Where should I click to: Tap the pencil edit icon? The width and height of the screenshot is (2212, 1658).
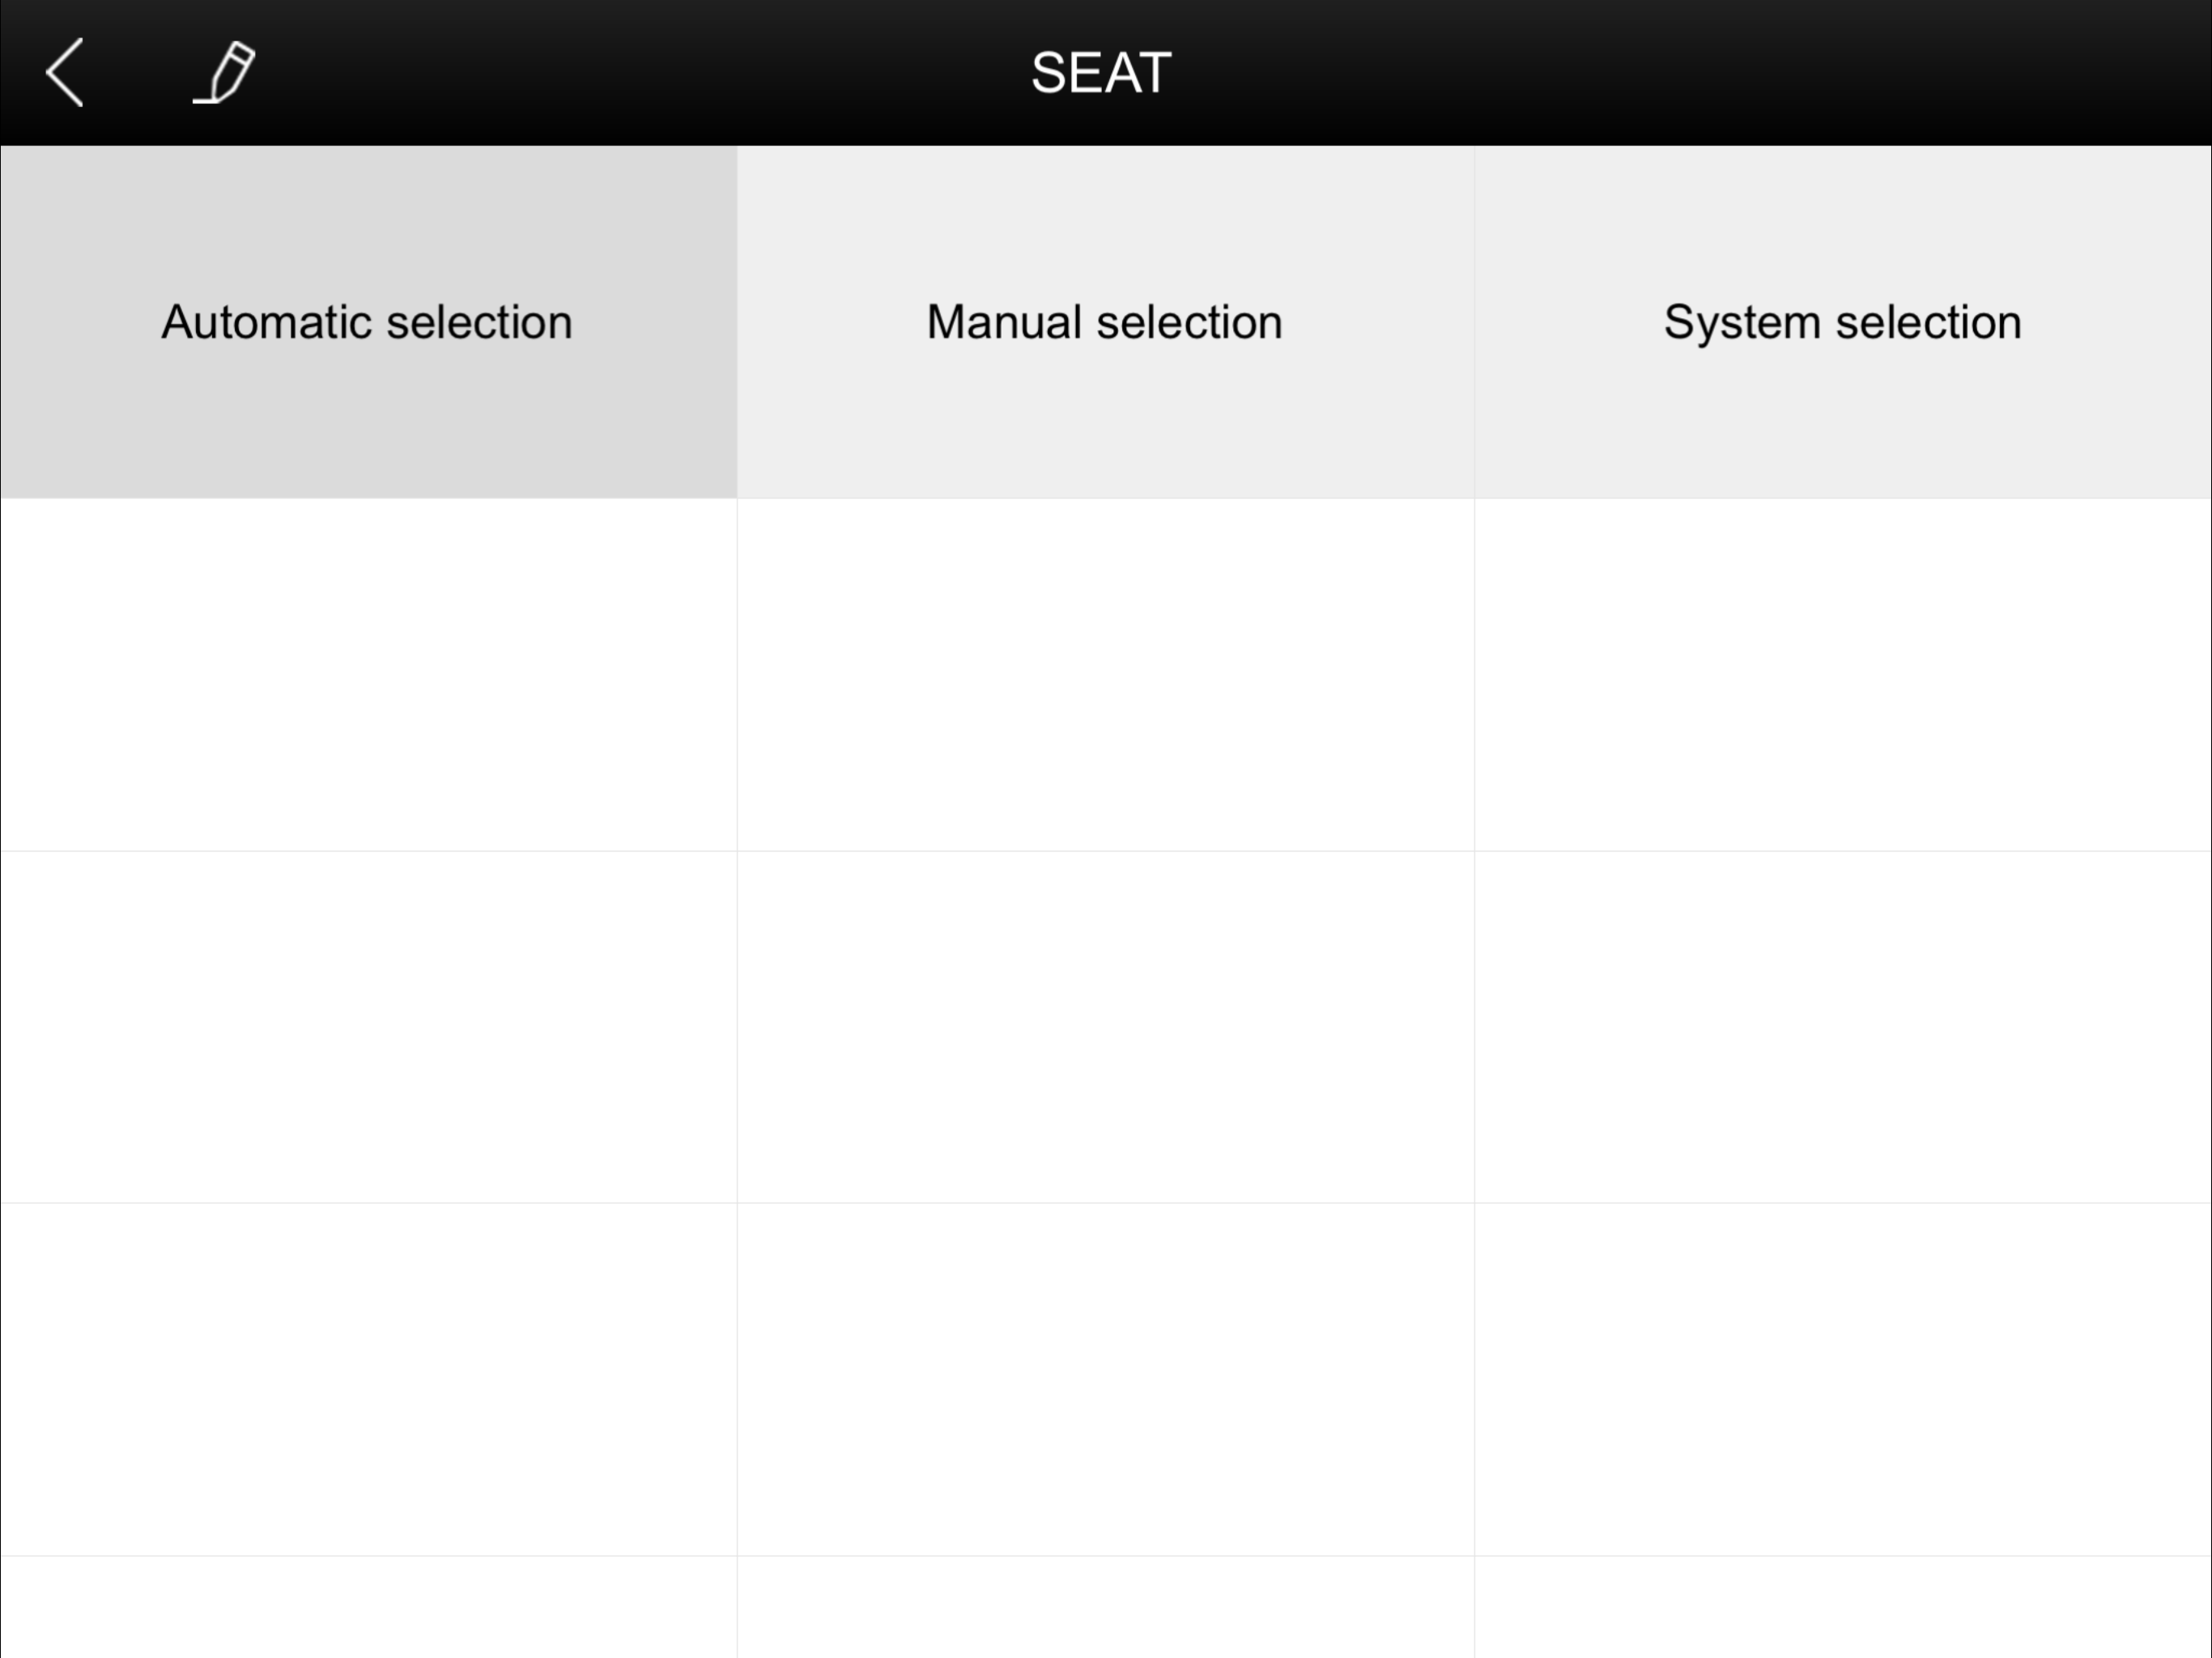point(226,73)
